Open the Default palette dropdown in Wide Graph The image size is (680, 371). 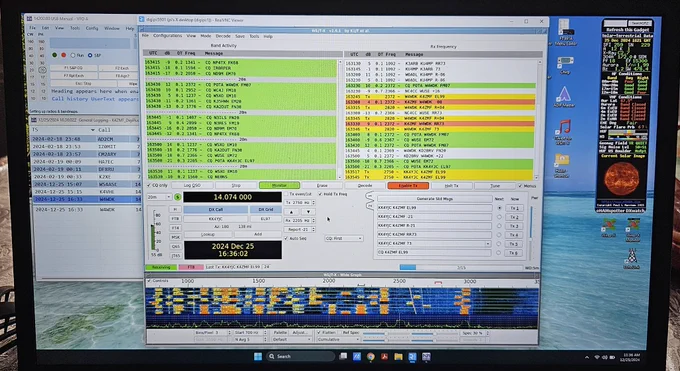pos(291,339)
